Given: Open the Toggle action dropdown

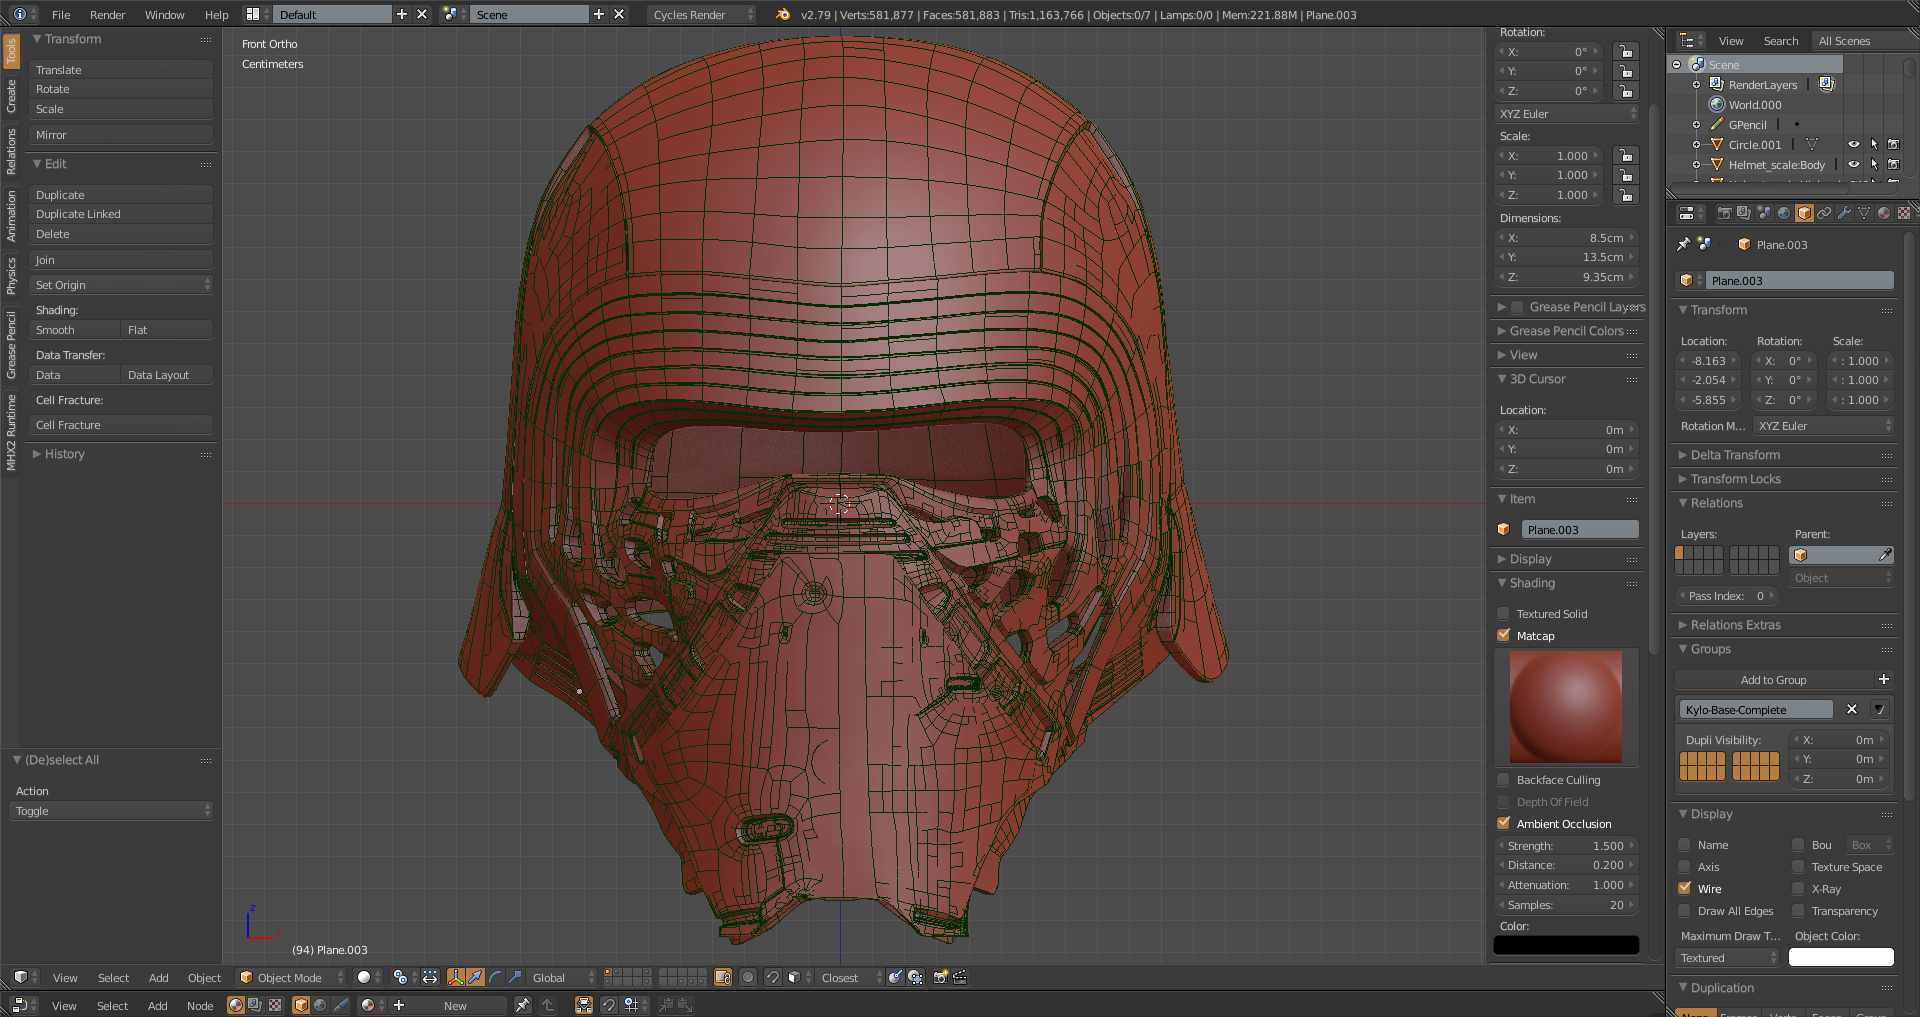Looking at the screenshot, I should coord(112,811).
